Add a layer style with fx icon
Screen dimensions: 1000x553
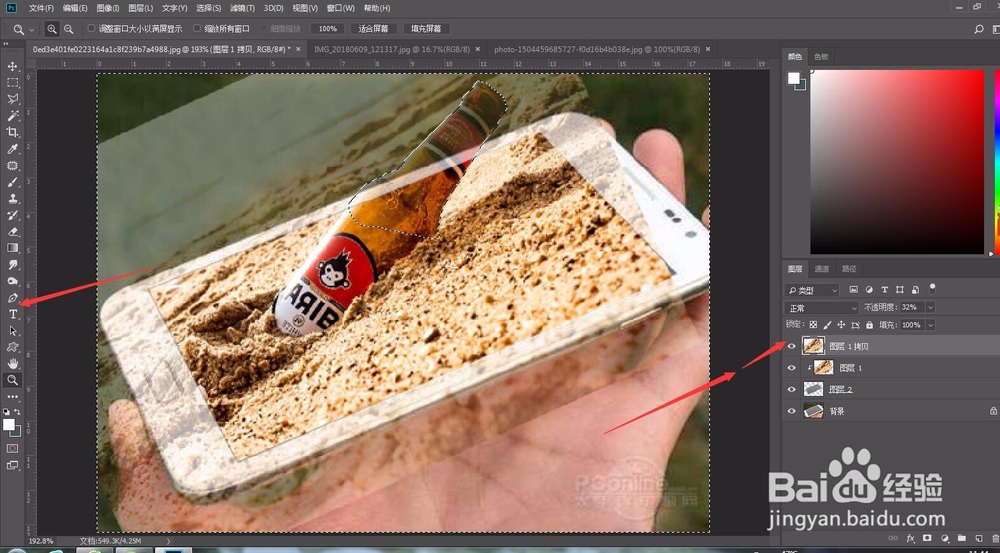910,539
